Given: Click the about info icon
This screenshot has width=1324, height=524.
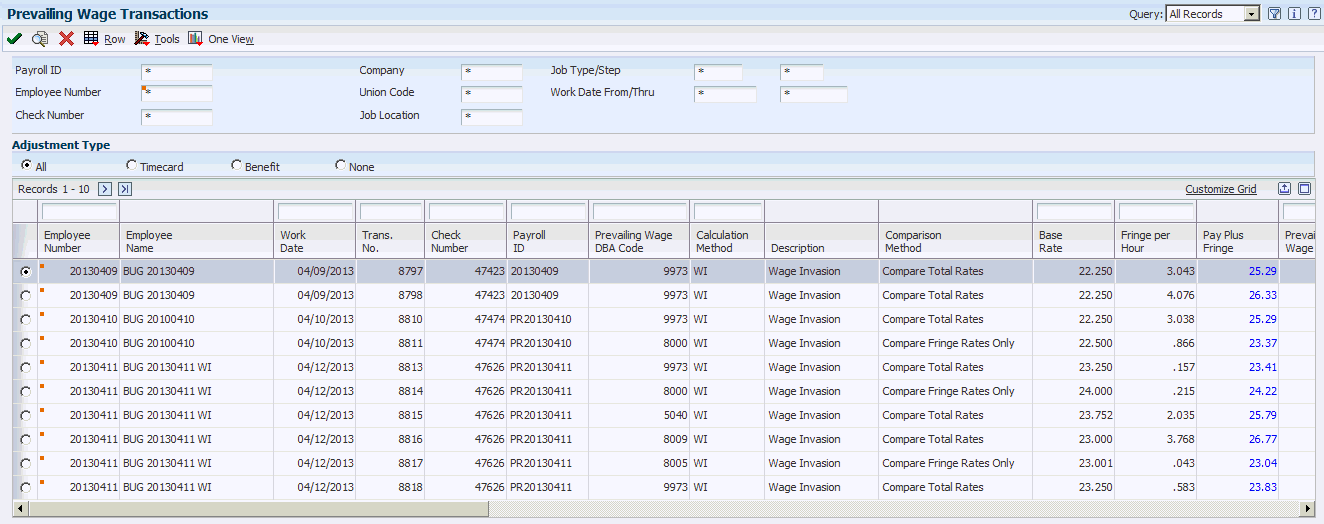Looking at the screenshot, I should pyautogui.click(x=1293, y=14).
